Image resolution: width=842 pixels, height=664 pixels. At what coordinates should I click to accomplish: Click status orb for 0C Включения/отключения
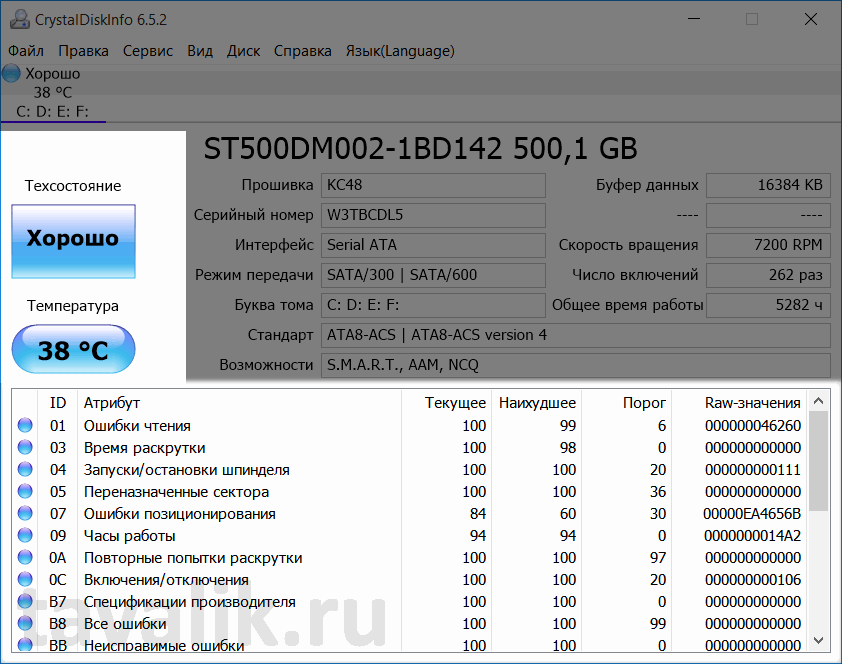pos(25,579)
